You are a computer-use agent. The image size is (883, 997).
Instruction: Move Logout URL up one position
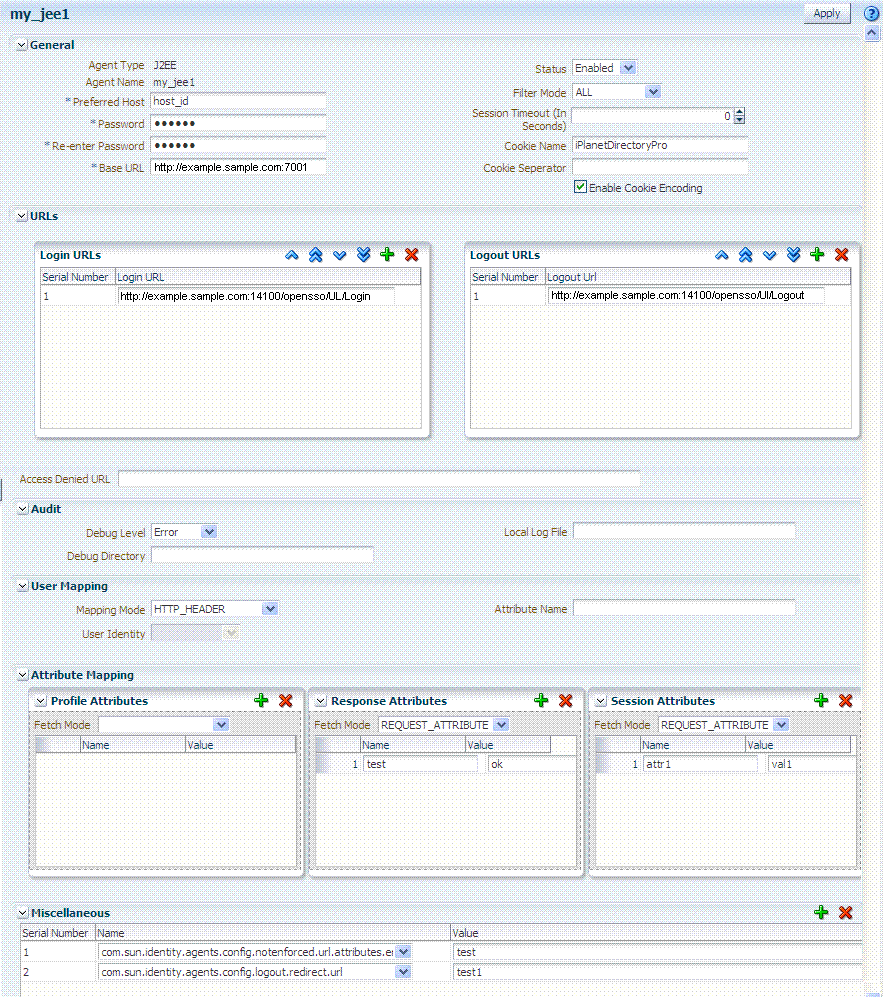pos(722,255)
